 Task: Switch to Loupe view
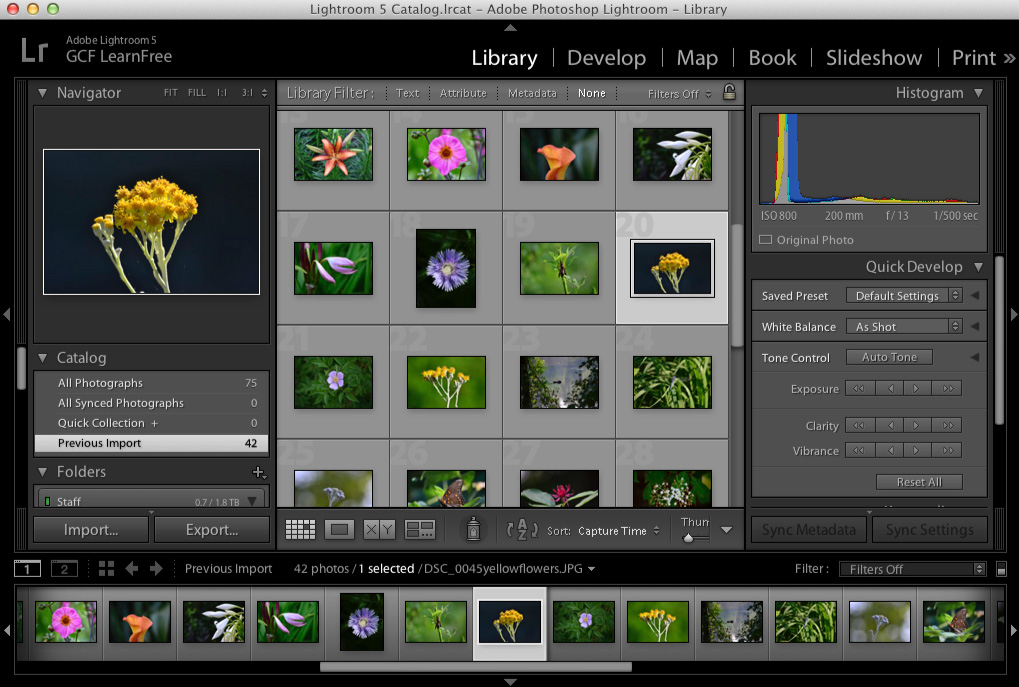tap(338, 529)
